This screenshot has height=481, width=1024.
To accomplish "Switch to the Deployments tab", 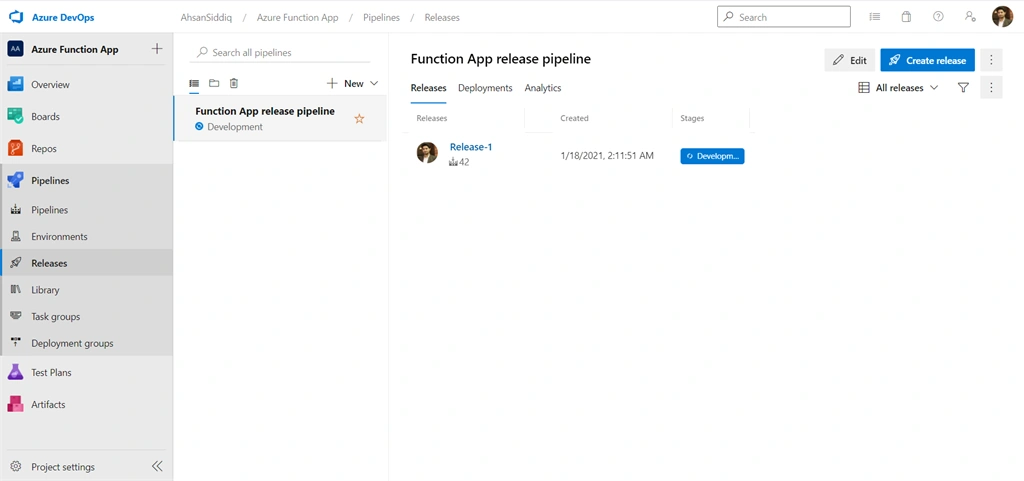I will click(485, 88).
